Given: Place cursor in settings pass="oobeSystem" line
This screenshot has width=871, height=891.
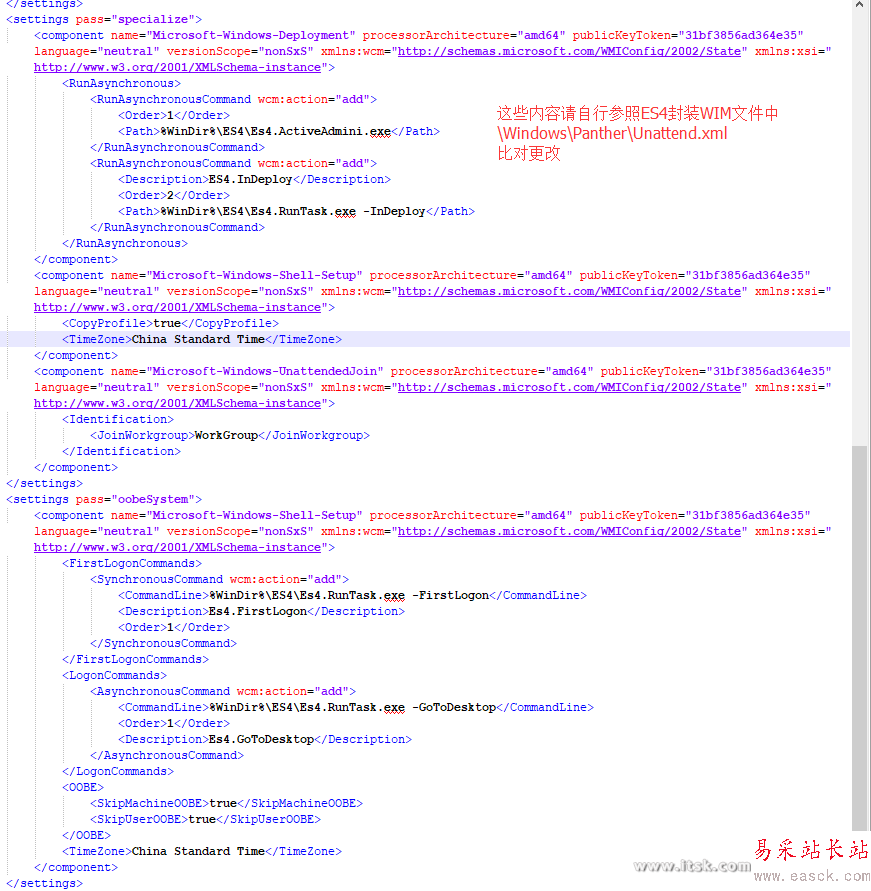Looking at the screenshot, I should click(x=104, y=499).
